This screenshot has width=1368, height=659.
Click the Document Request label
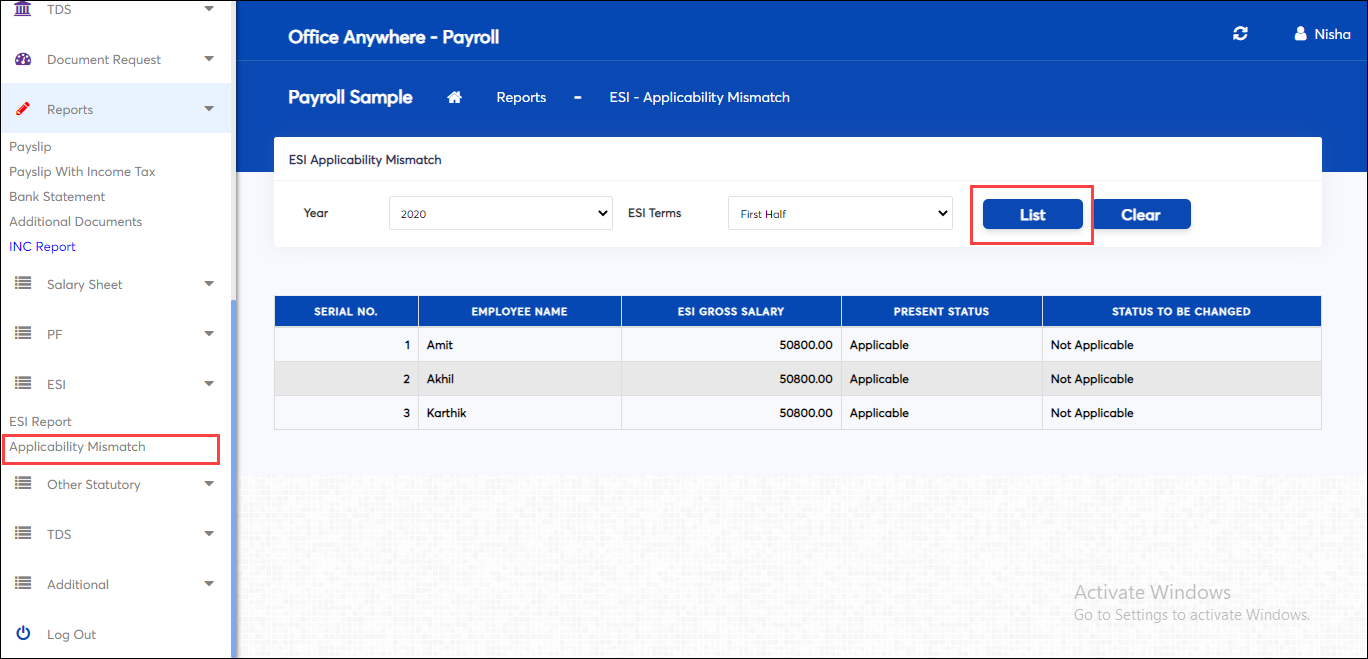point(104,59)
